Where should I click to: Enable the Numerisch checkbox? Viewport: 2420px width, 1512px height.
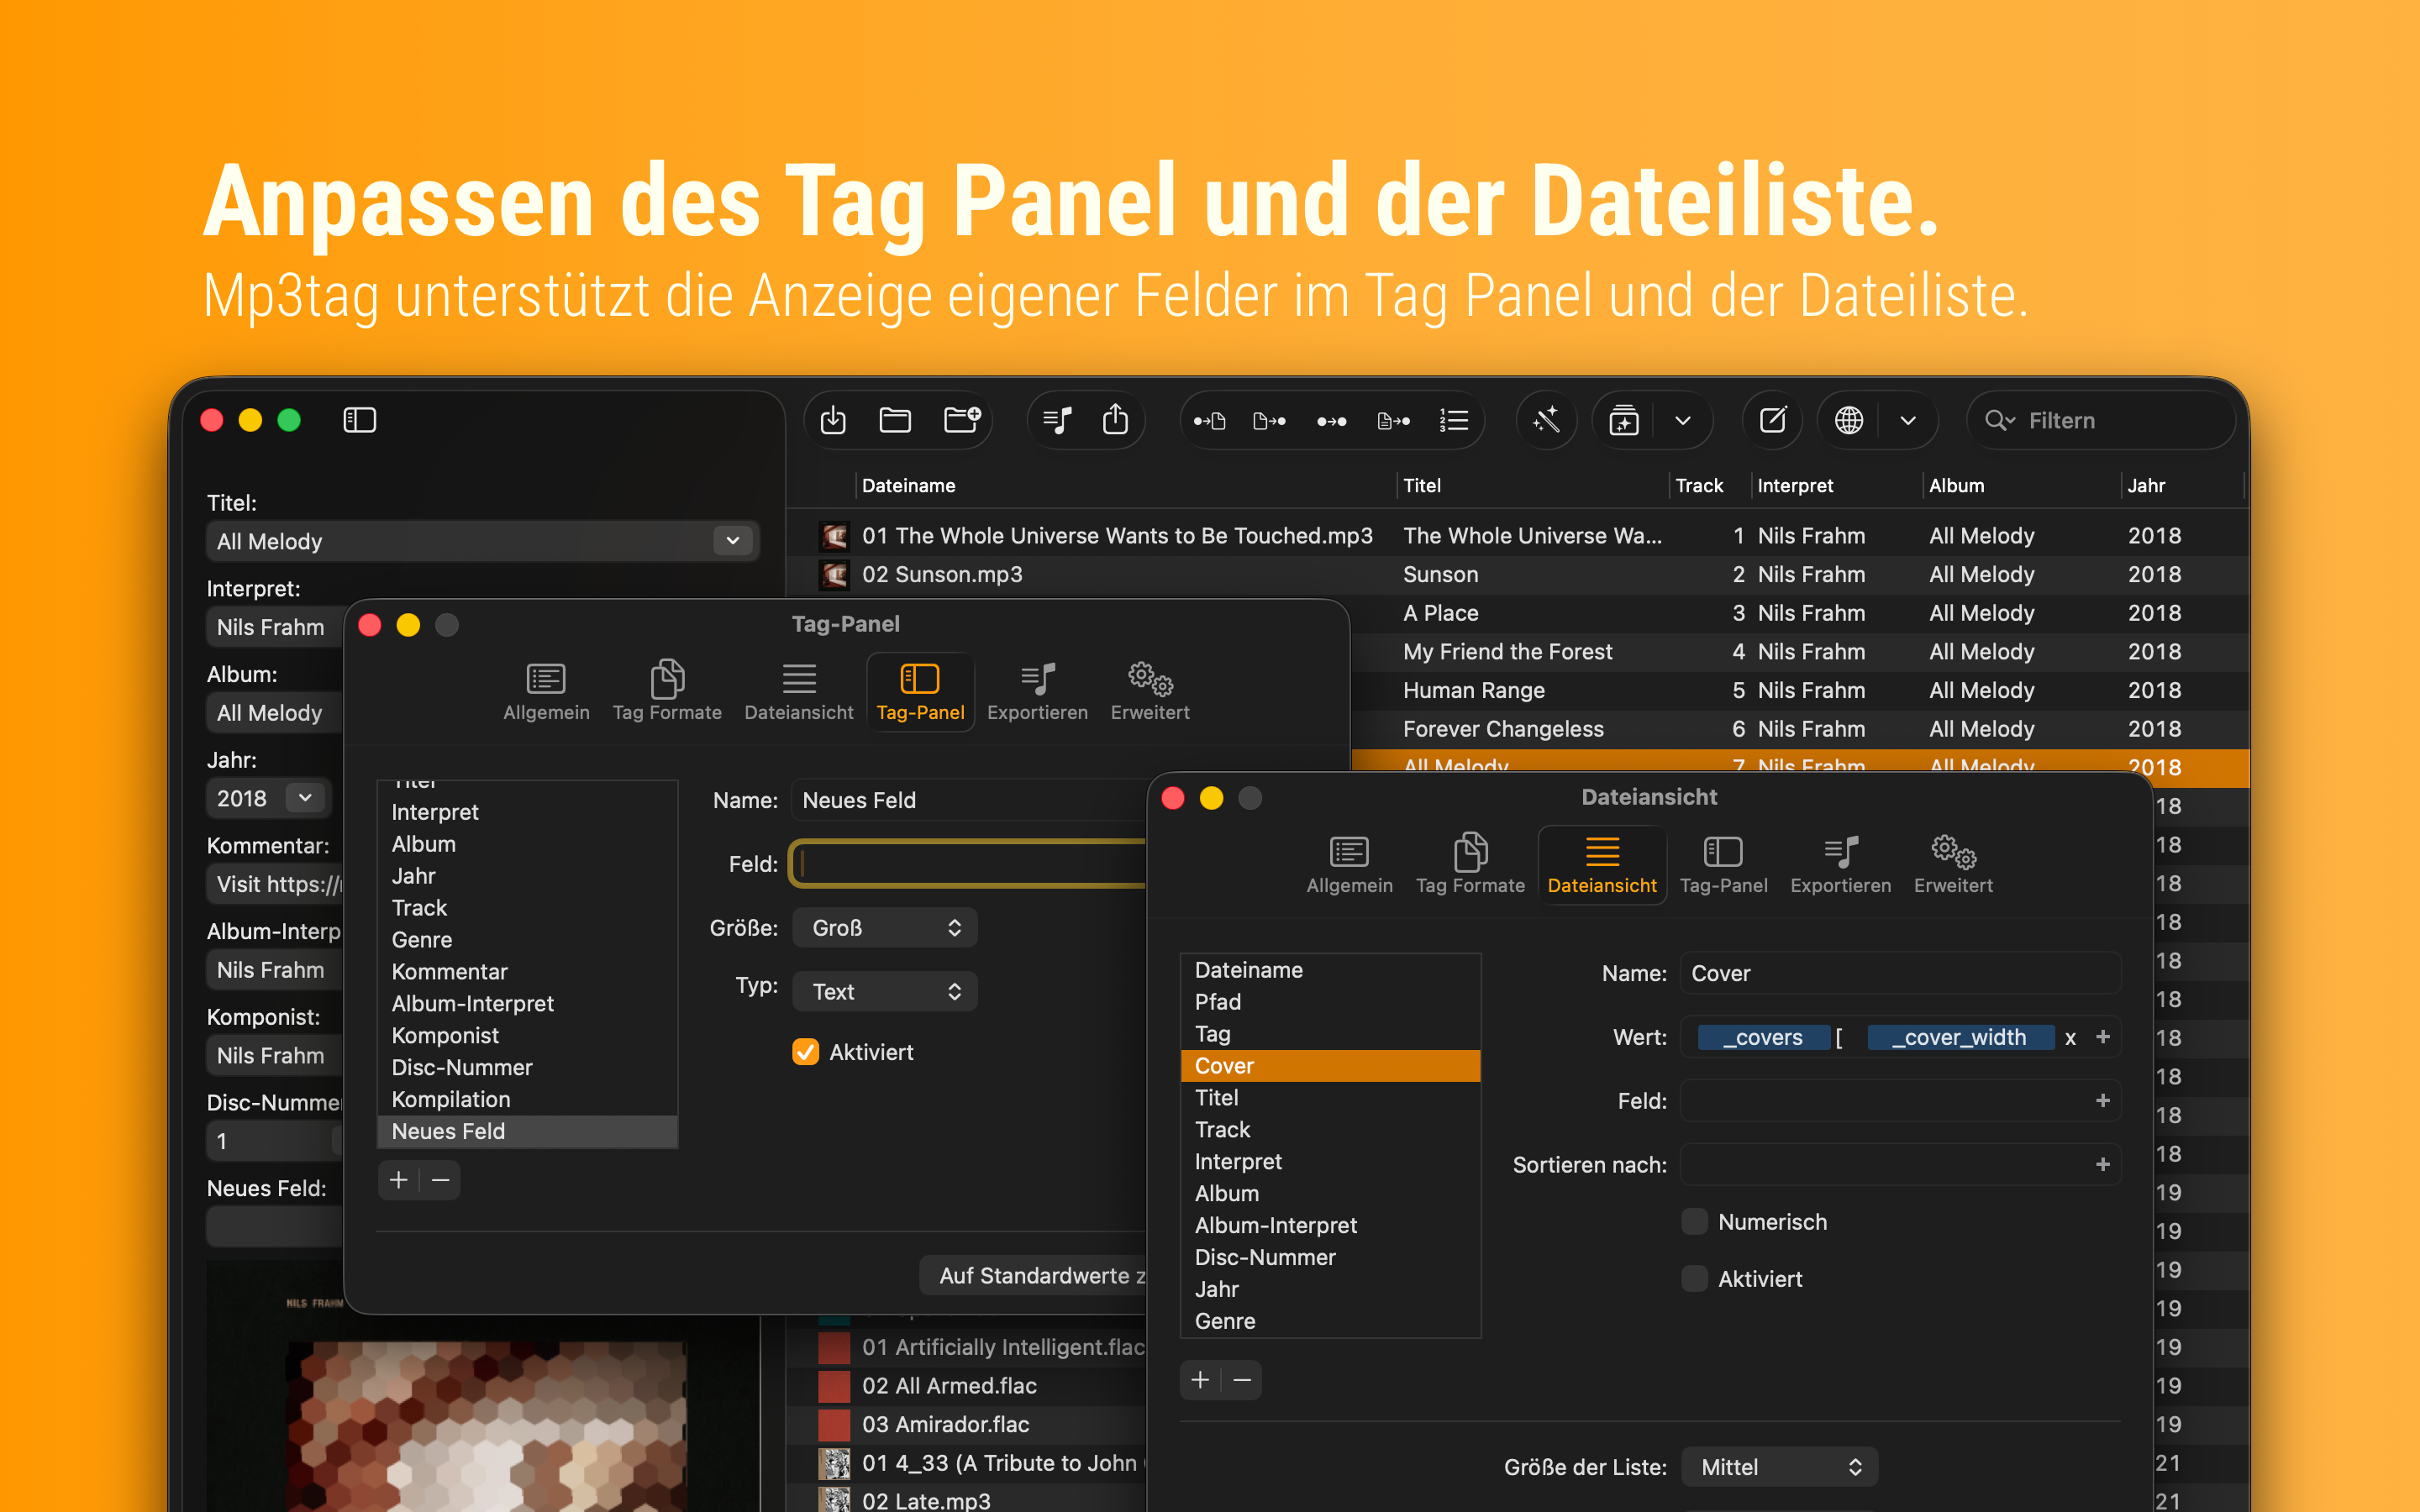[x=1694, y=1222]
